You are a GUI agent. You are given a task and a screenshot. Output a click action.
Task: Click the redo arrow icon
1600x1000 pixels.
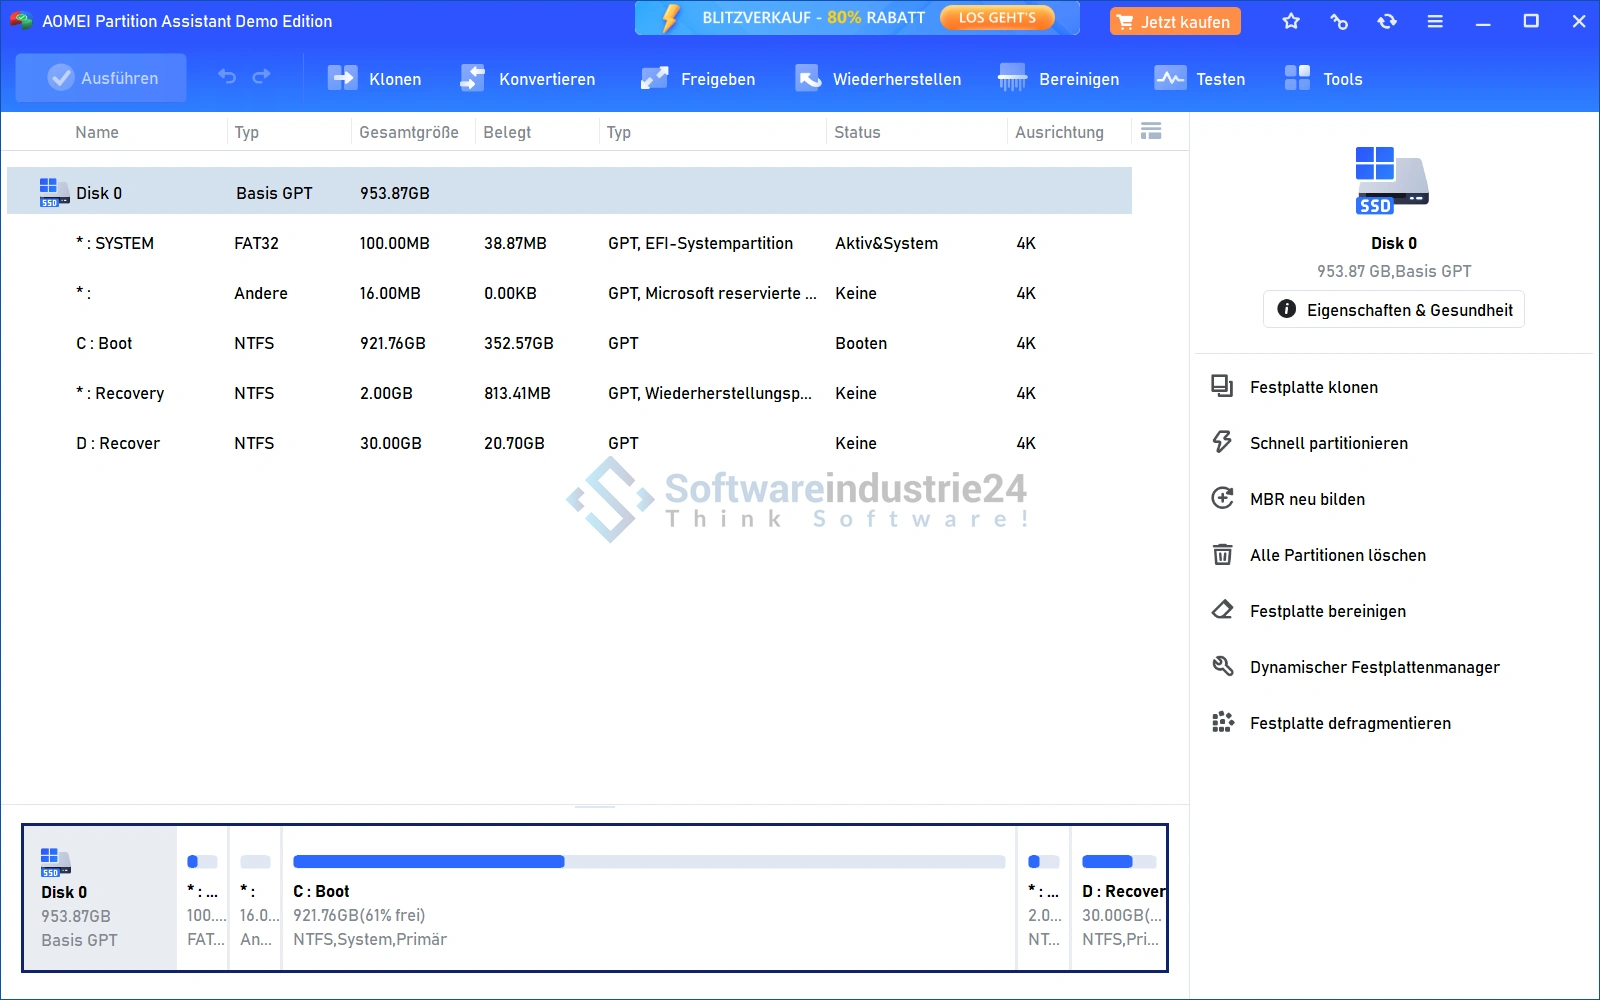tap(262, 77)
